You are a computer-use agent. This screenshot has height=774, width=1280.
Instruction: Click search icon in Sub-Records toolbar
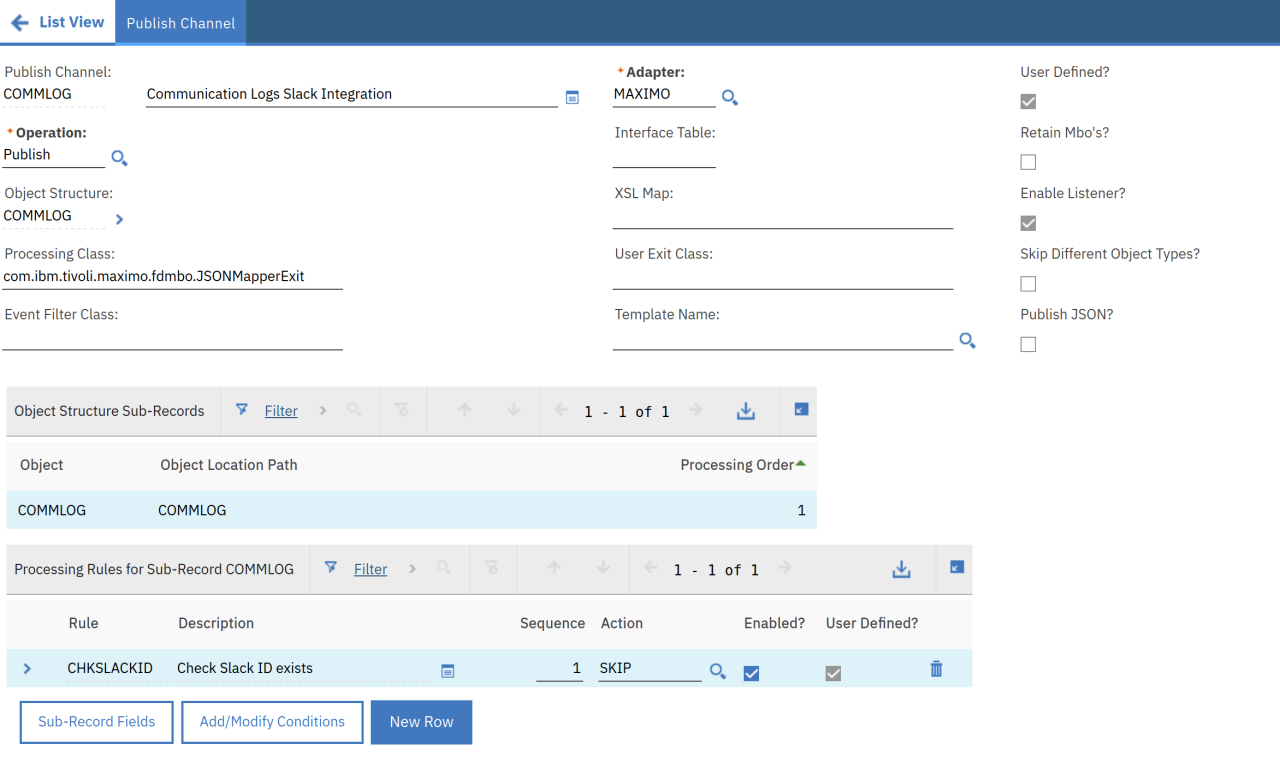point(354,410)
